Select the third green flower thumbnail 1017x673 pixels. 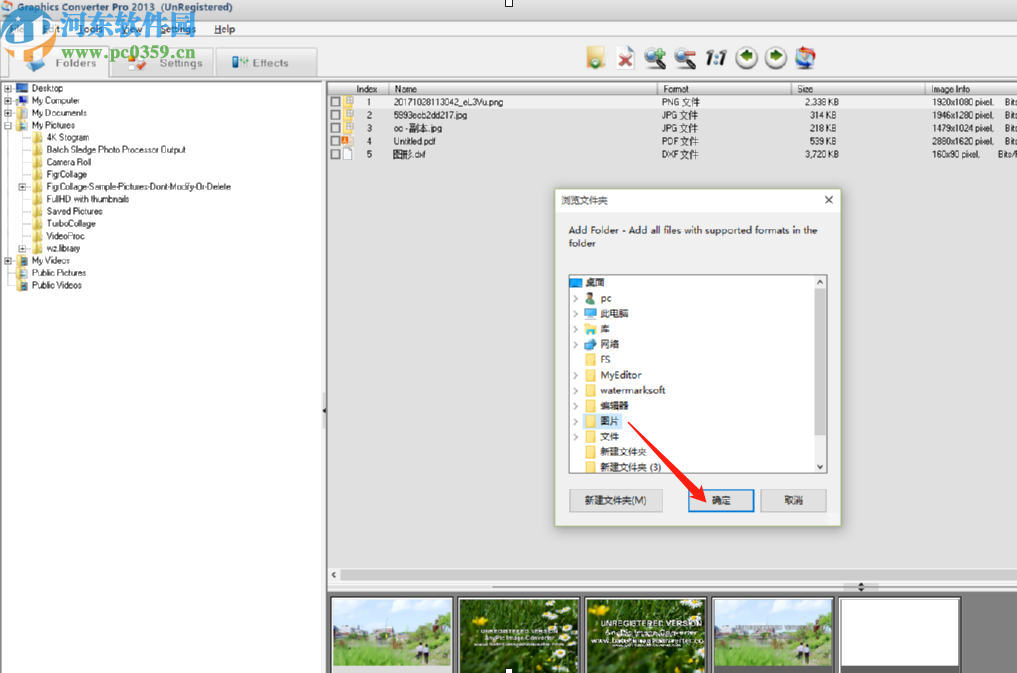pyautogui.click(x=645, y=634)
